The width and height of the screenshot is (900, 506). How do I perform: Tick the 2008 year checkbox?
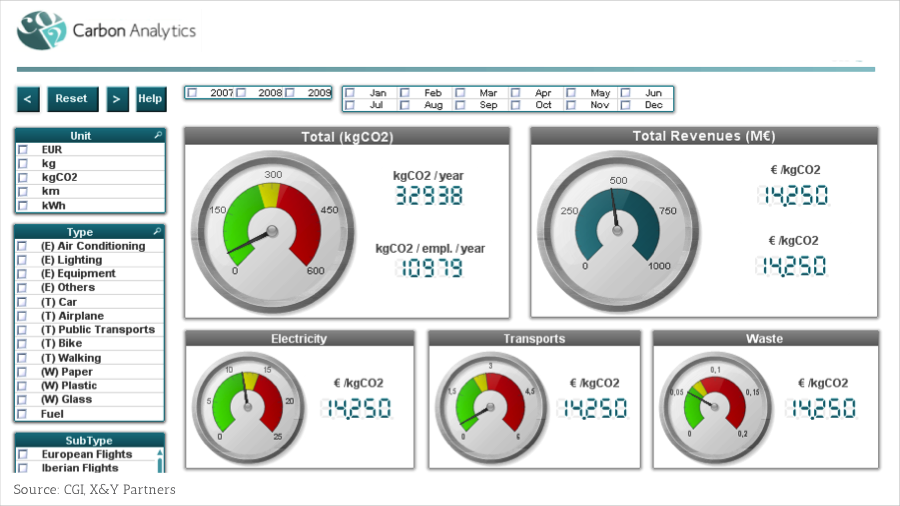click(239, 93)
